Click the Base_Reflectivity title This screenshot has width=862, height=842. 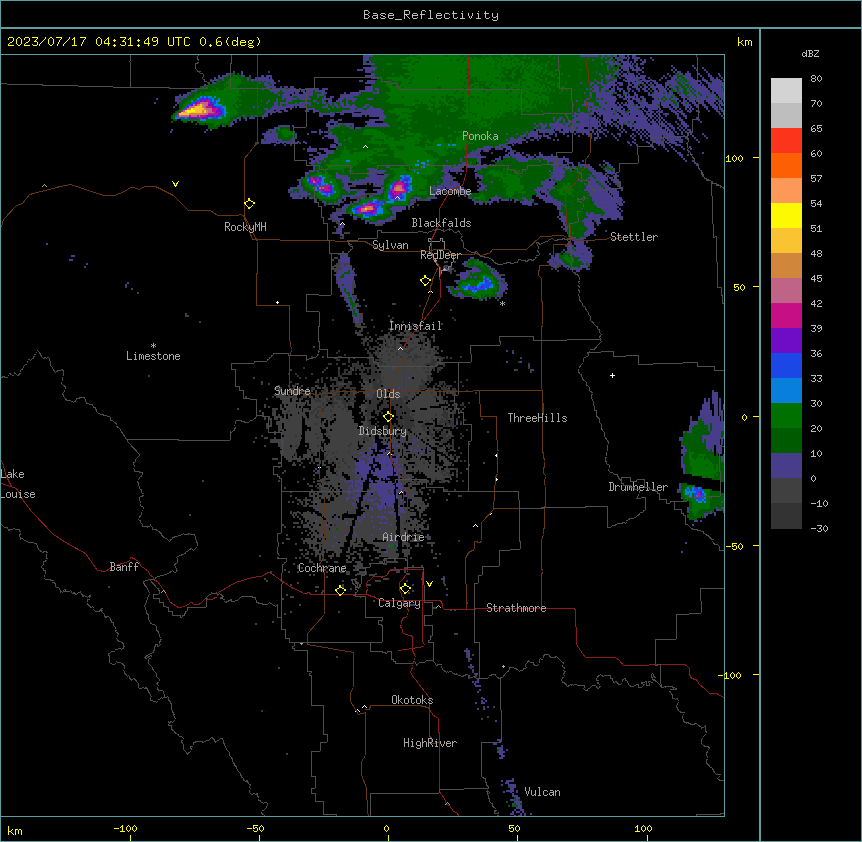(x=431, y=15)
